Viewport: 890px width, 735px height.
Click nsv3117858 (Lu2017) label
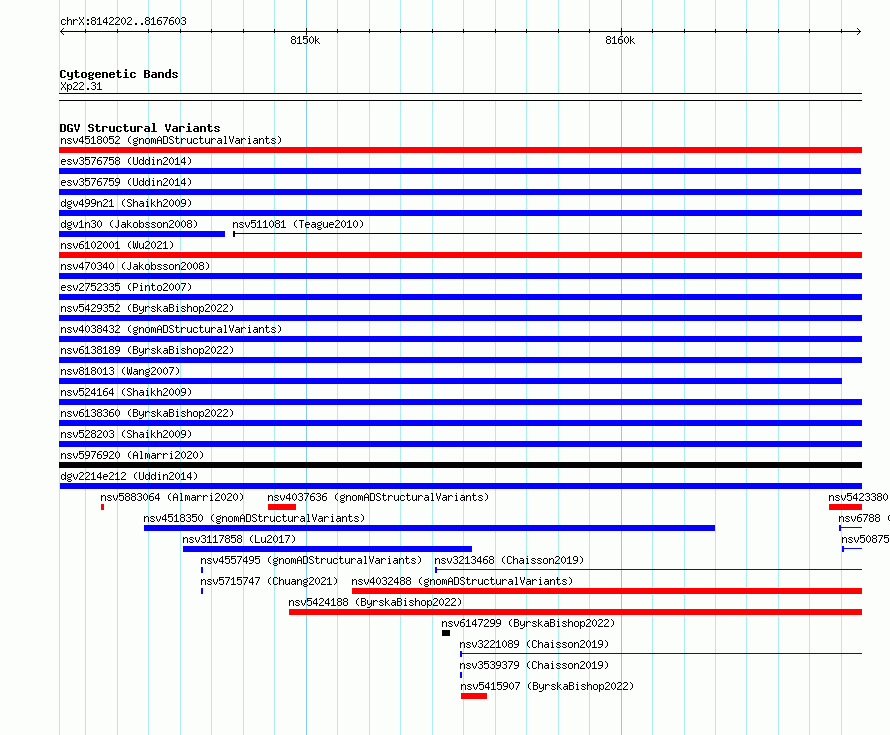pos(239,539)
